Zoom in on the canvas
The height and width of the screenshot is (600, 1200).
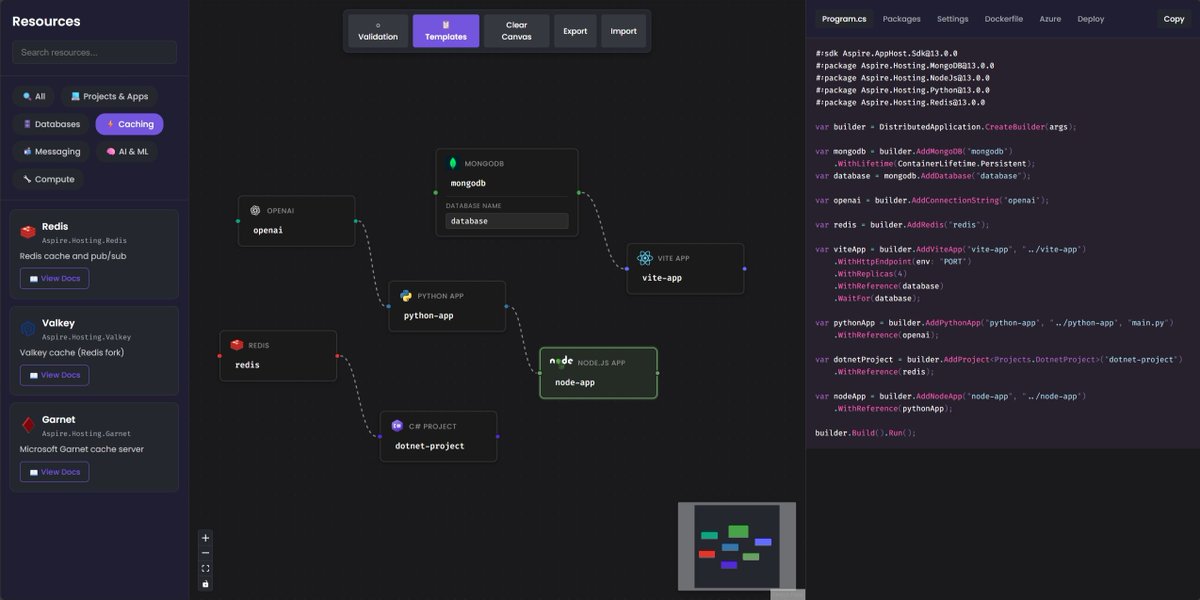(206, 538)
